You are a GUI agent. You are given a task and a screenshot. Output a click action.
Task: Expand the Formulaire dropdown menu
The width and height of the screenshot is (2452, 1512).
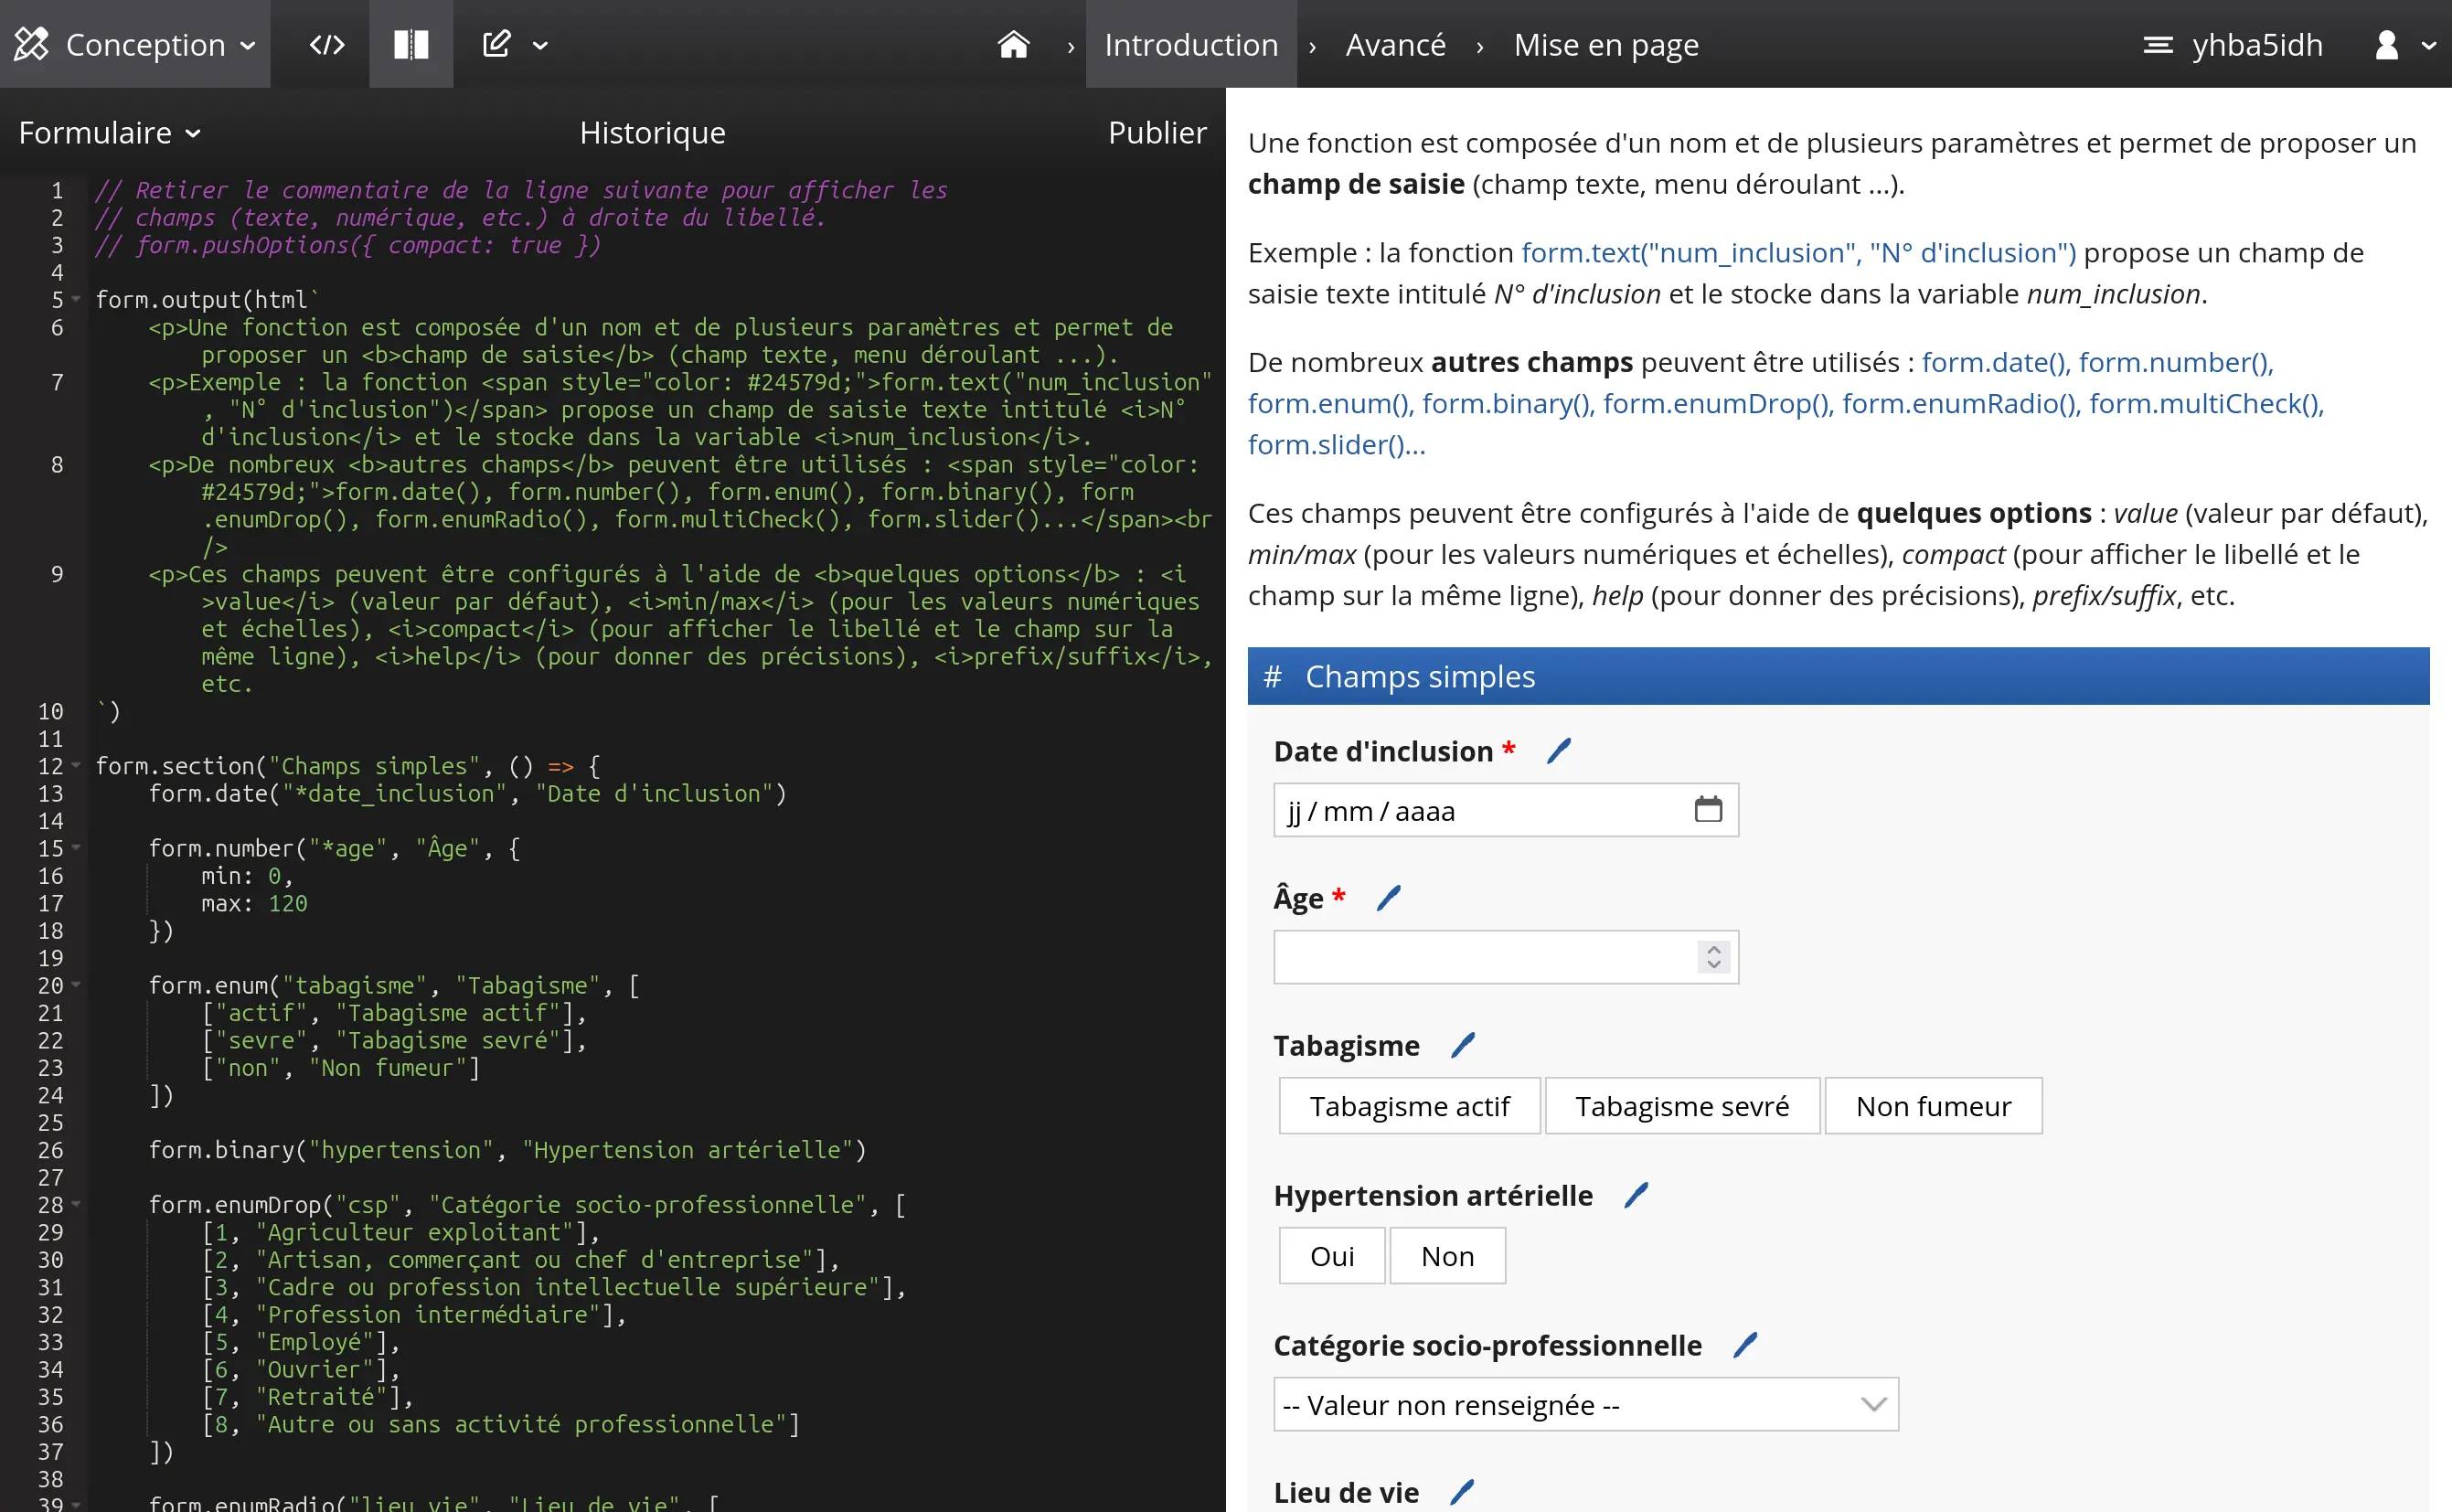click(x=110, y=133)
